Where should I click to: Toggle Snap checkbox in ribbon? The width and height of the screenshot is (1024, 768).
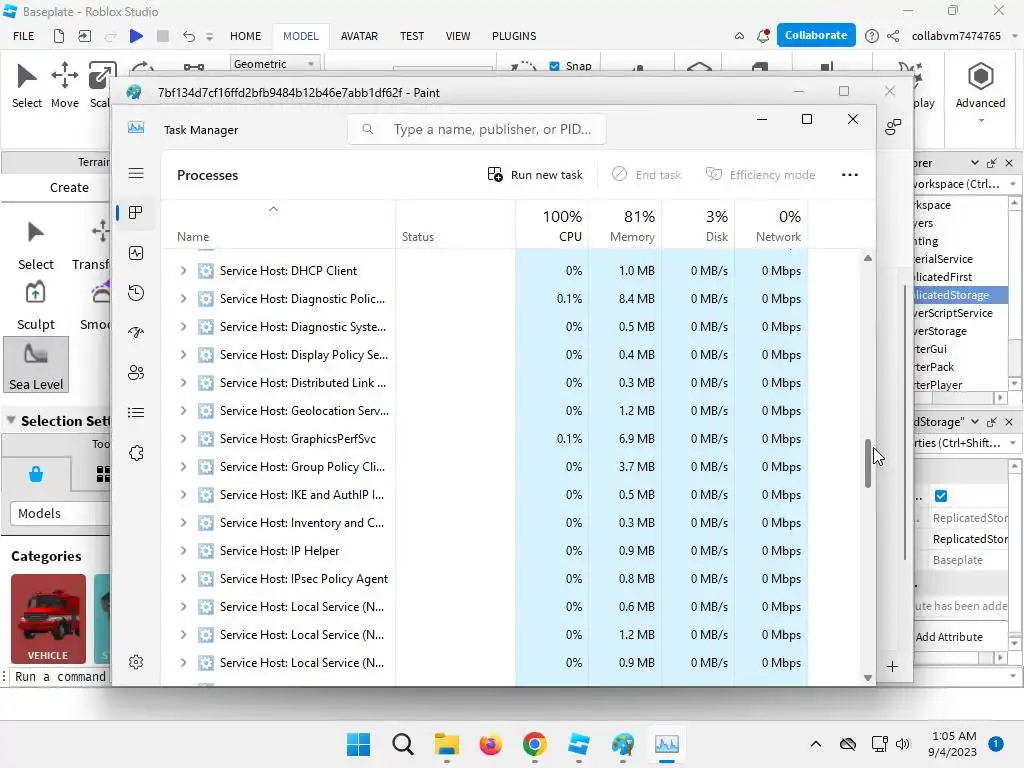[x=554, y=66]
